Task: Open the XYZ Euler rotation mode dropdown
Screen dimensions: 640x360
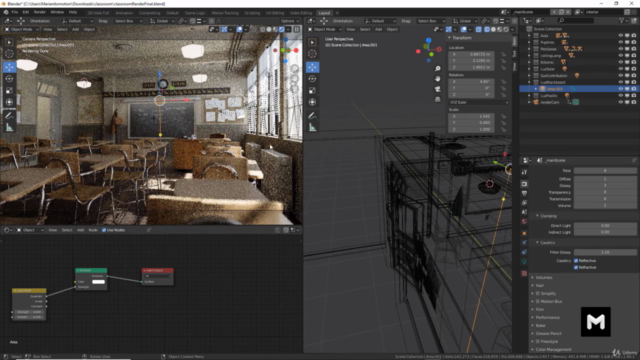Action: [x=478, y=102]
